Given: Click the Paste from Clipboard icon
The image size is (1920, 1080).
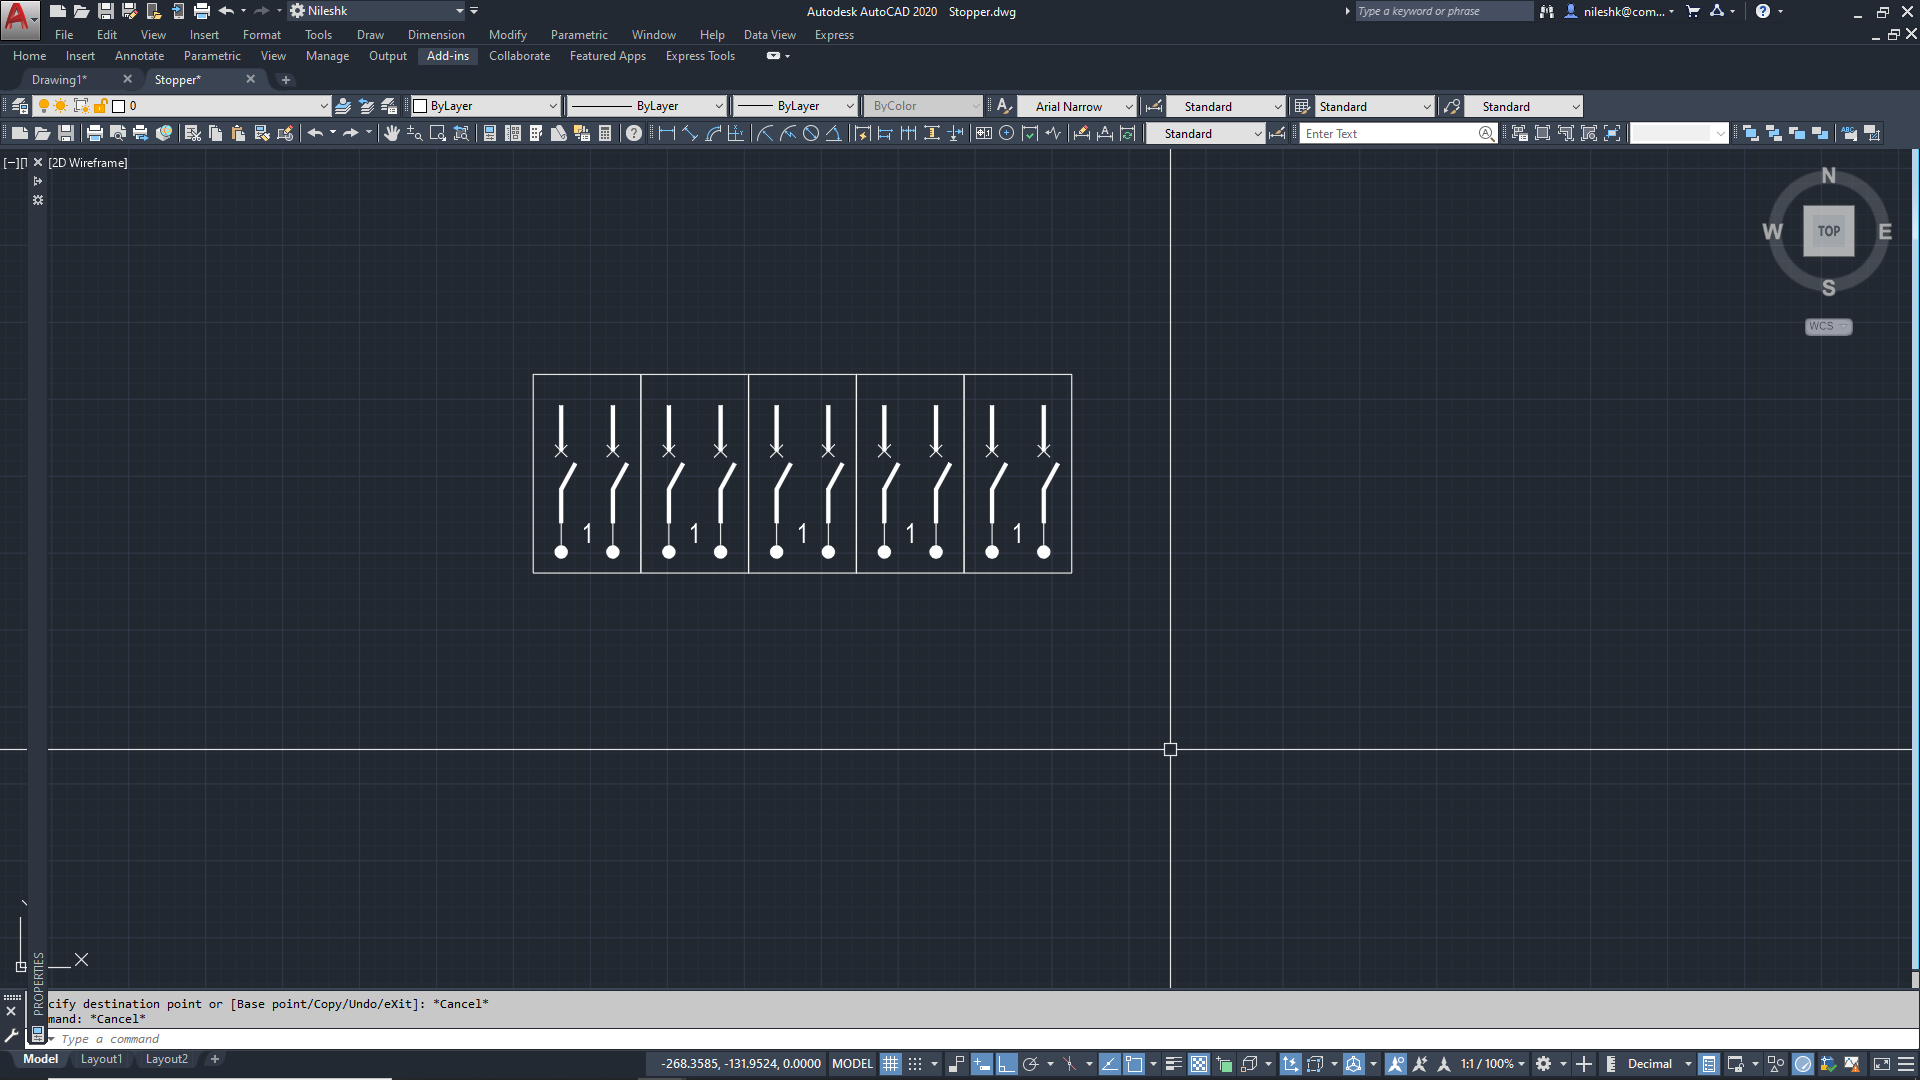Looking at the screenshot, I should pos(237,132).
